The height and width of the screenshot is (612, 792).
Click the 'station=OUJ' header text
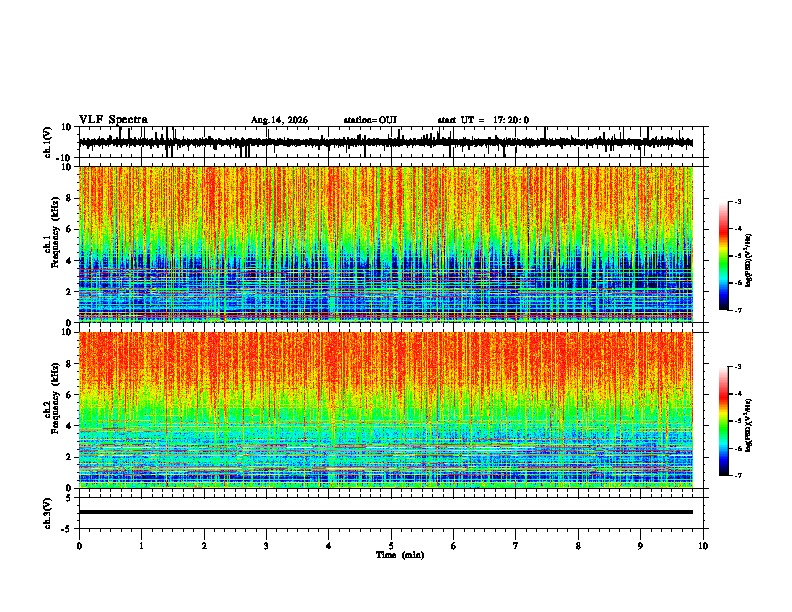tap(370, 120)
